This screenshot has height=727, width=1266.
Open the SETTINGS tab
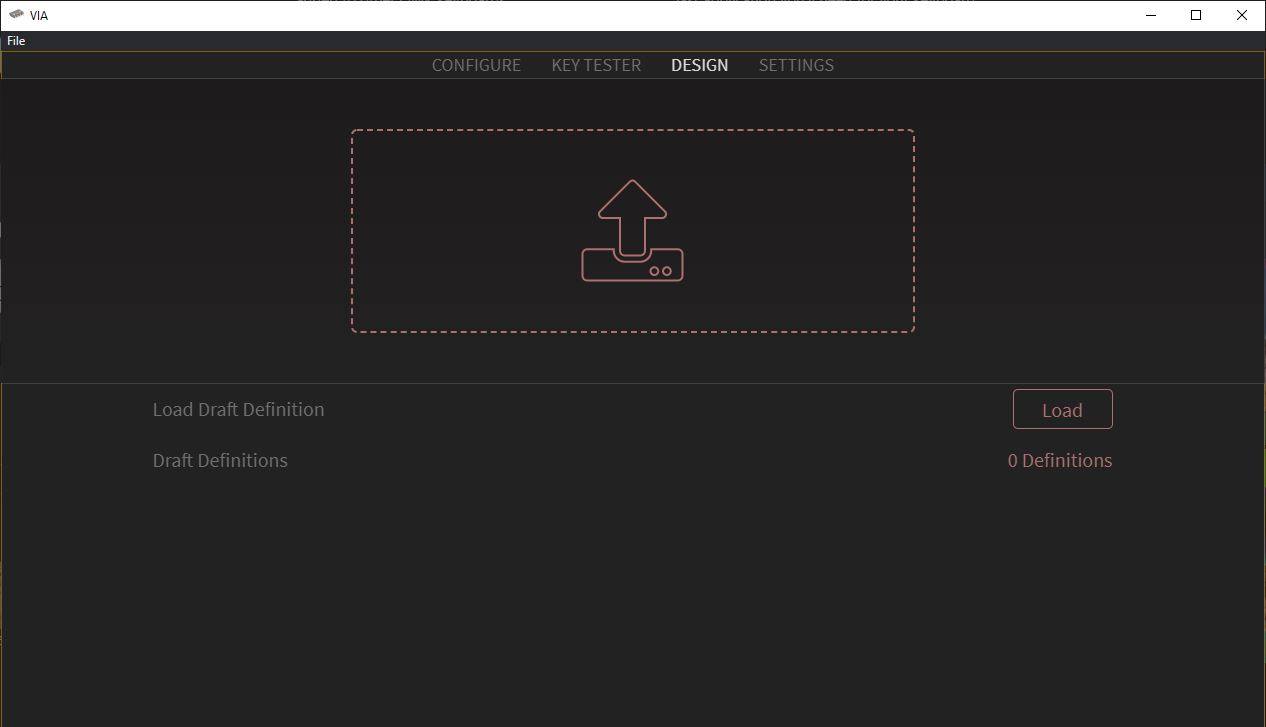tap(796, 65)
